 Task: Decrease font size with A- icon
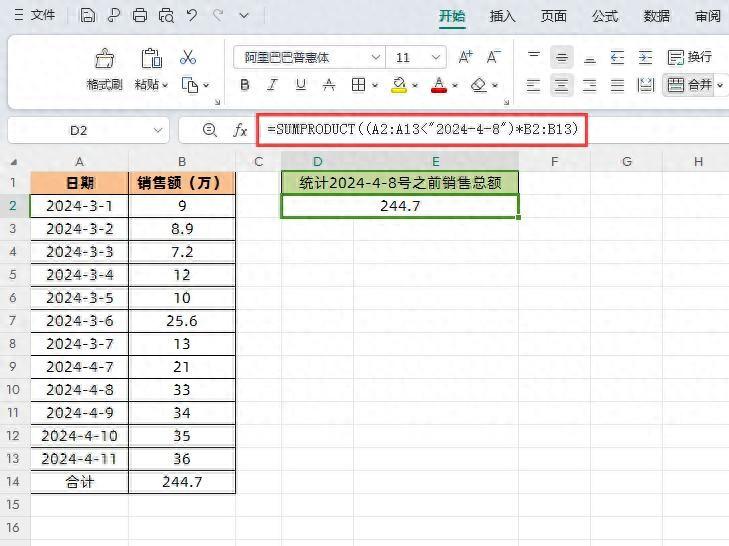point(493,57)
